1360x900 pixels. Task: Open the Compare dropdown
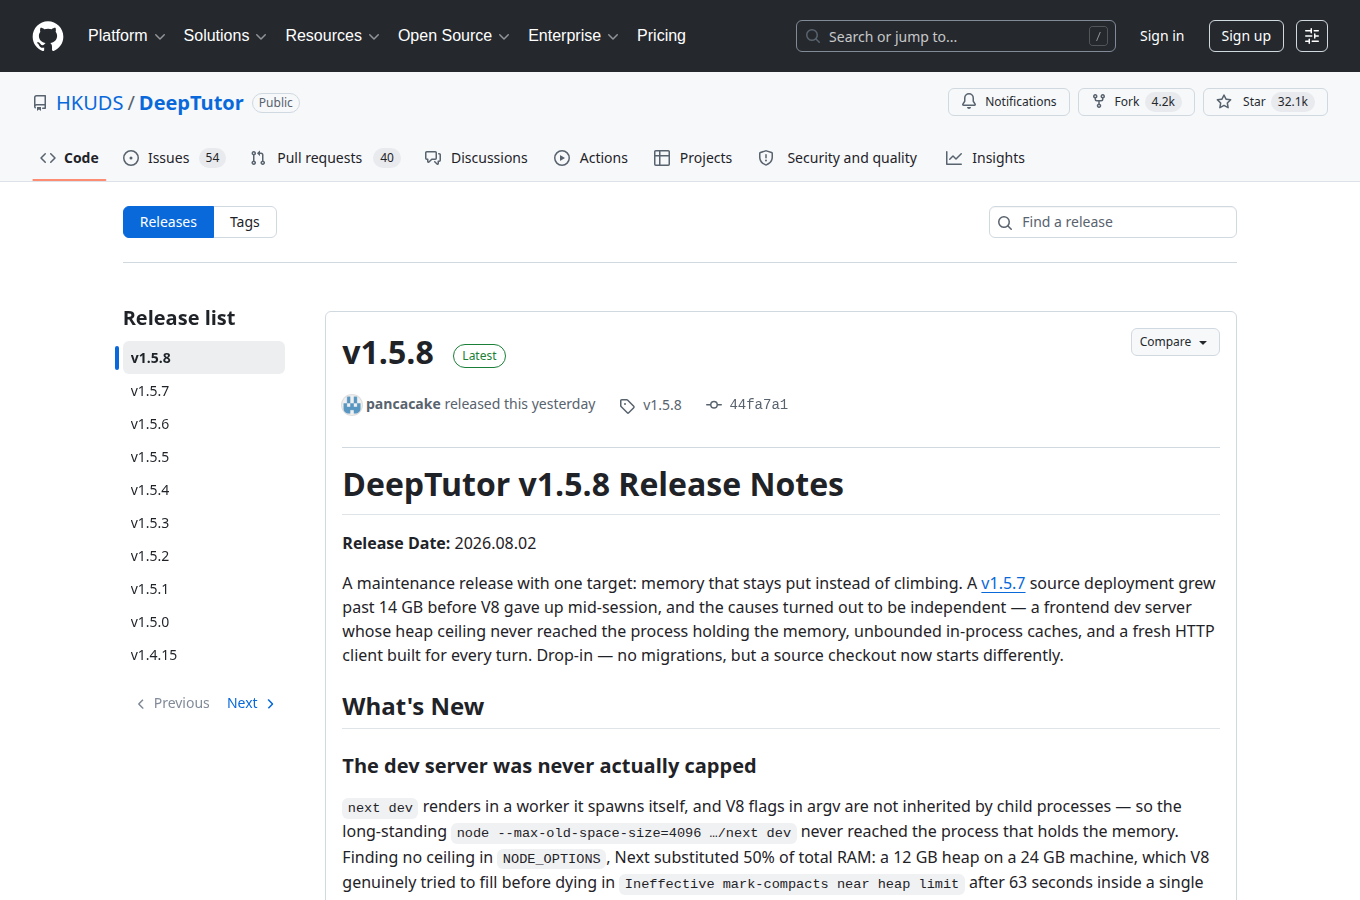tap(1175, 342)
